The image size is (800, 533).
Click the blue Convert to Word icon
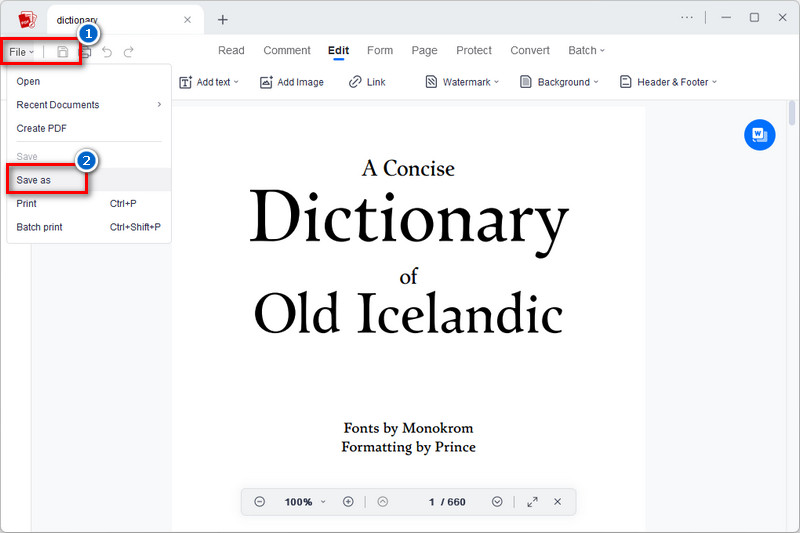[x=759, y=134]
